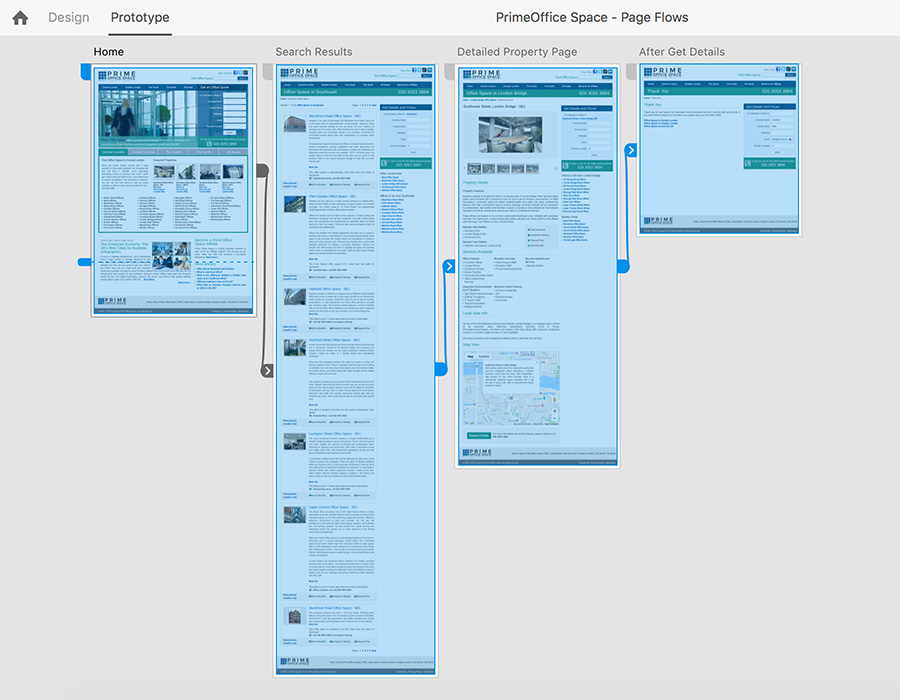Select the Search Results artboard label

pyautogui.click(x=314, y=52)
